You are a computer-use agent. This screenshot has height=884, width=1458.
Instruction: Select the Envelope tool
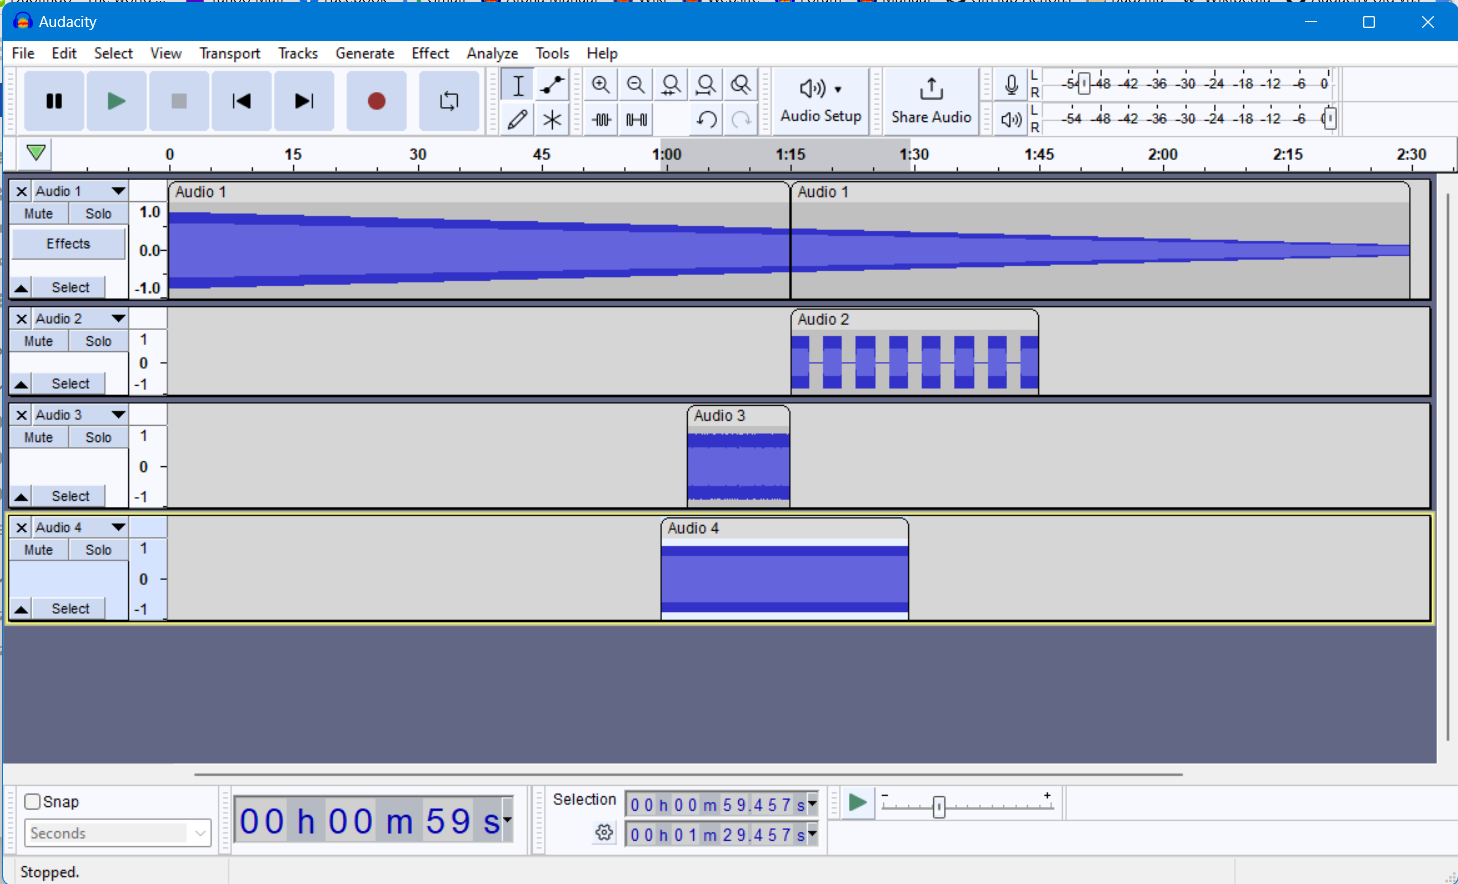click(552, 86)
